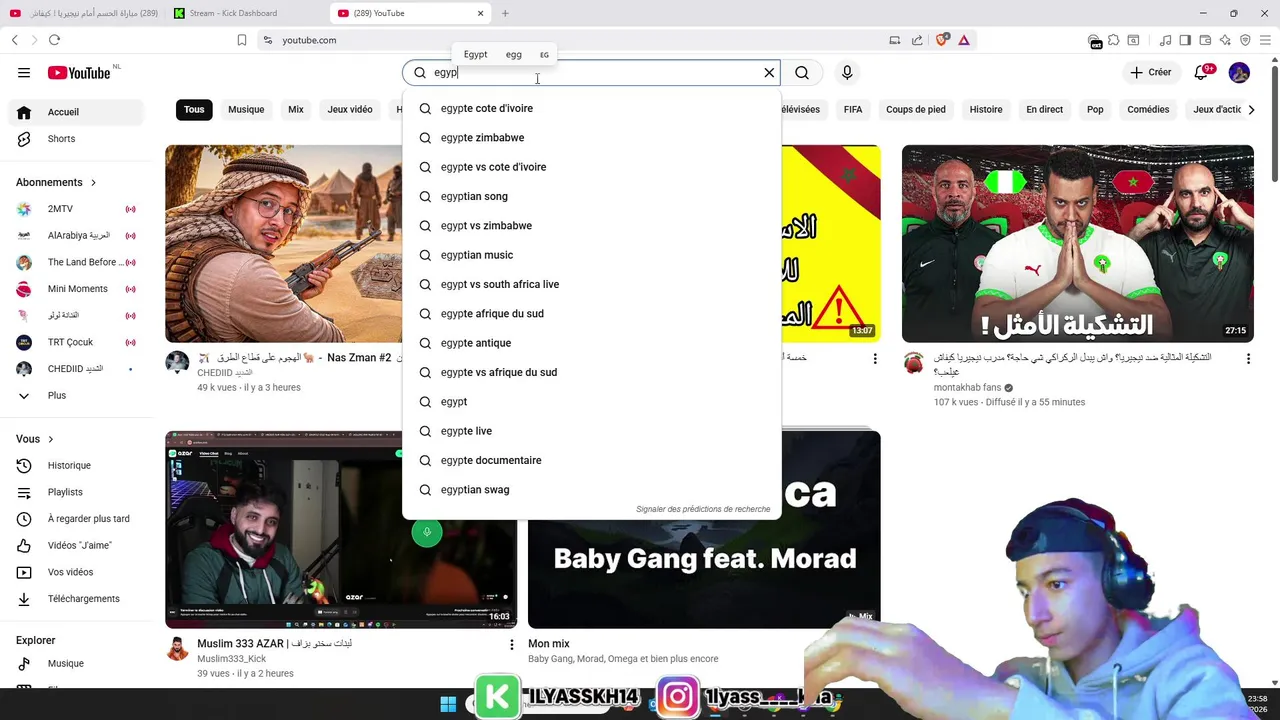Open Vidéos "J'aime" in the sidebar
Image resolution: width=1280 pixels, height=720 pixels.
tap(78, 546)
